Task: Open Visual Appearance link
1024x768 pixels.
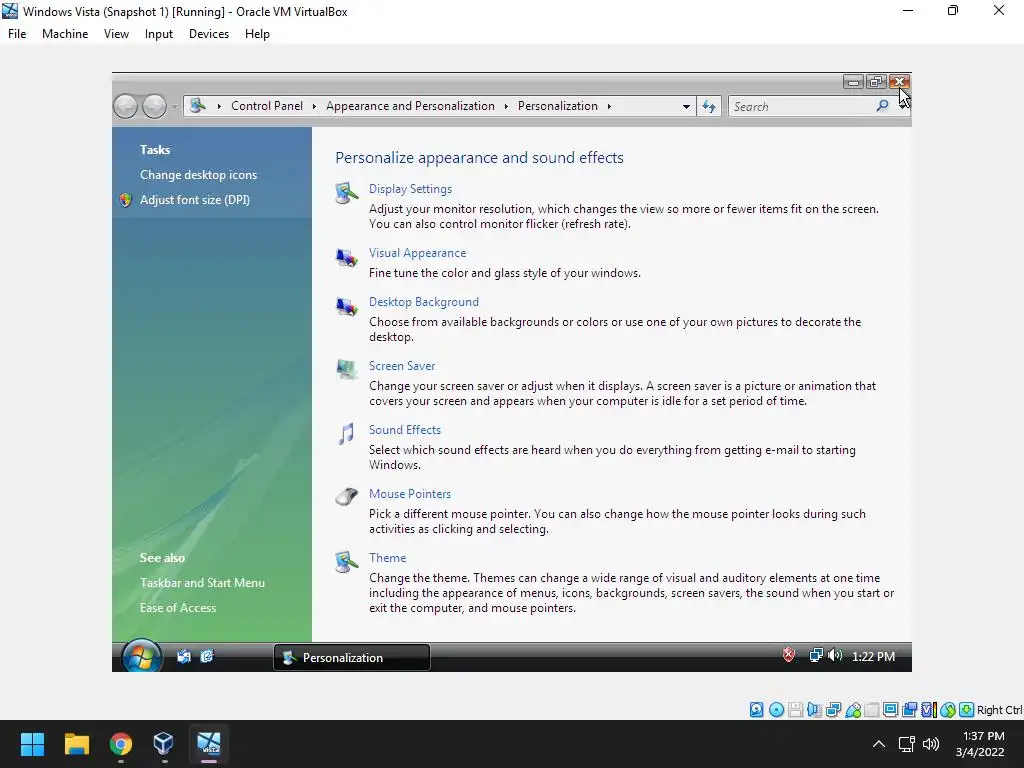Action: point(417,253)
